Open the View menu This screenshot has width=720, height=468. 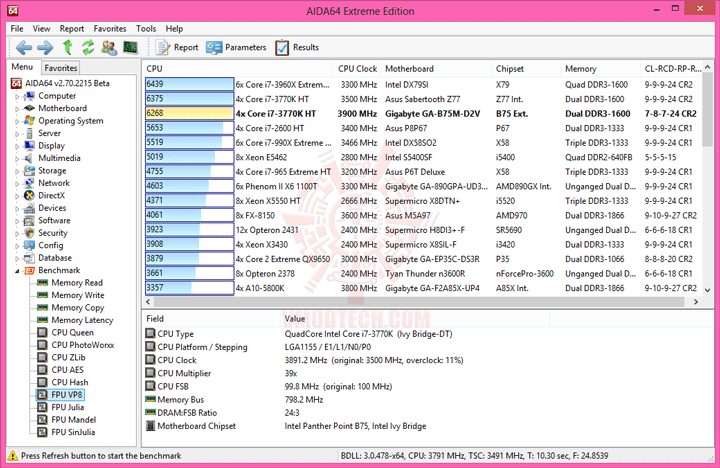[41, 28]
